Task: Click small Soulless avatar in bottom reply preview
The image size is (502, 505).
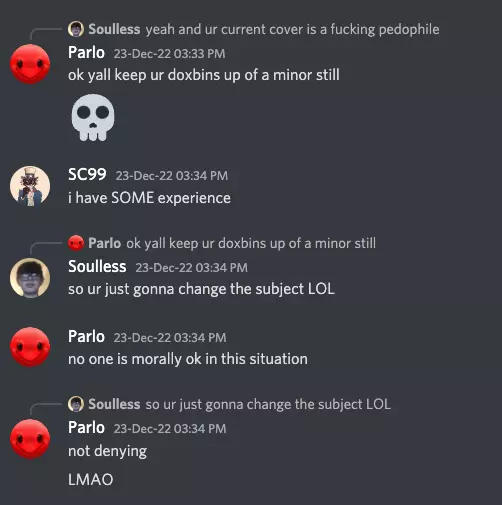Action: [76, 404]
